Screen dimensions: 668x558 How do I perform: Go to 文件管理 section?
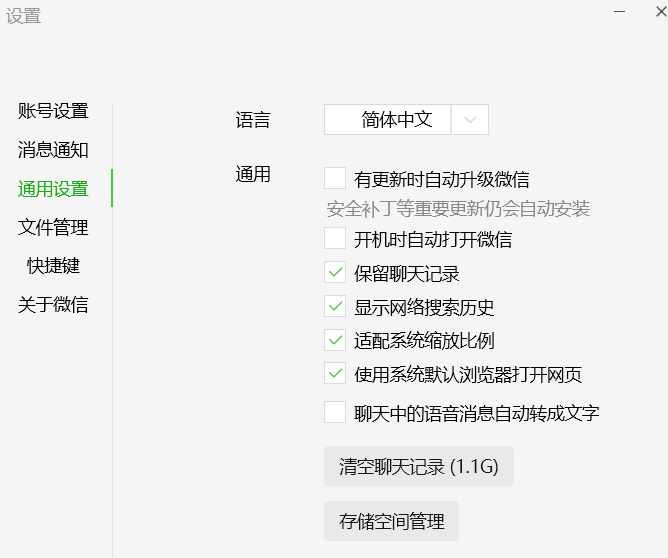(x=53, y=227)
